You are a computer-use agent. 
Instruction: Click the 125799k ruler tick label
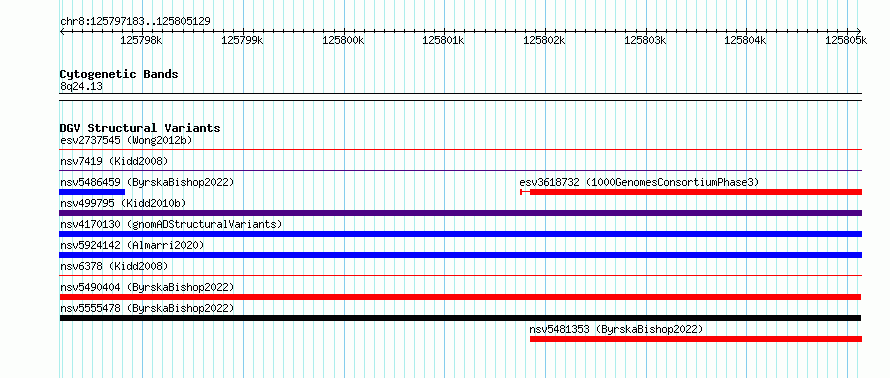point(242,40)
